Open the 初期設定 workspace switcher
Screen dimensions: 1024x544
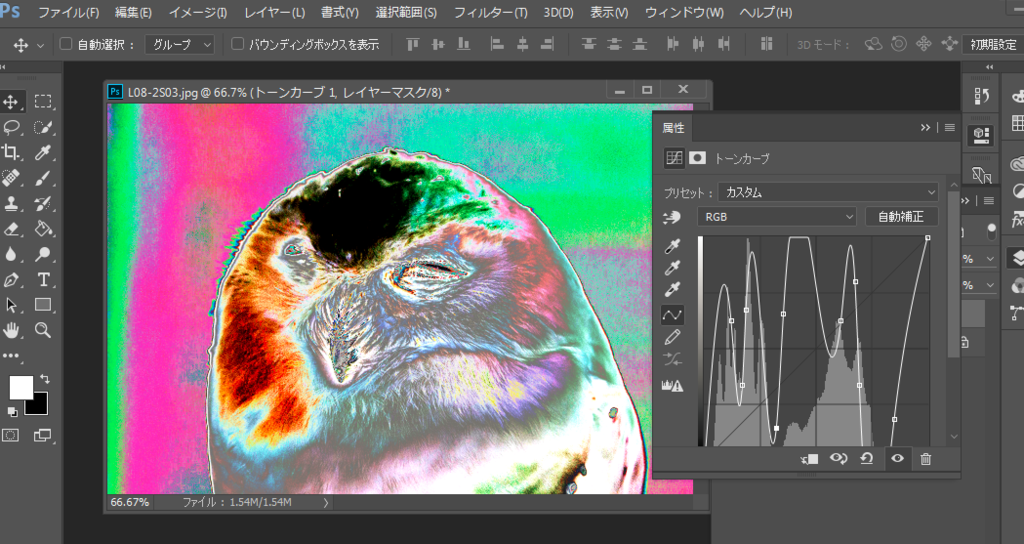993,44
